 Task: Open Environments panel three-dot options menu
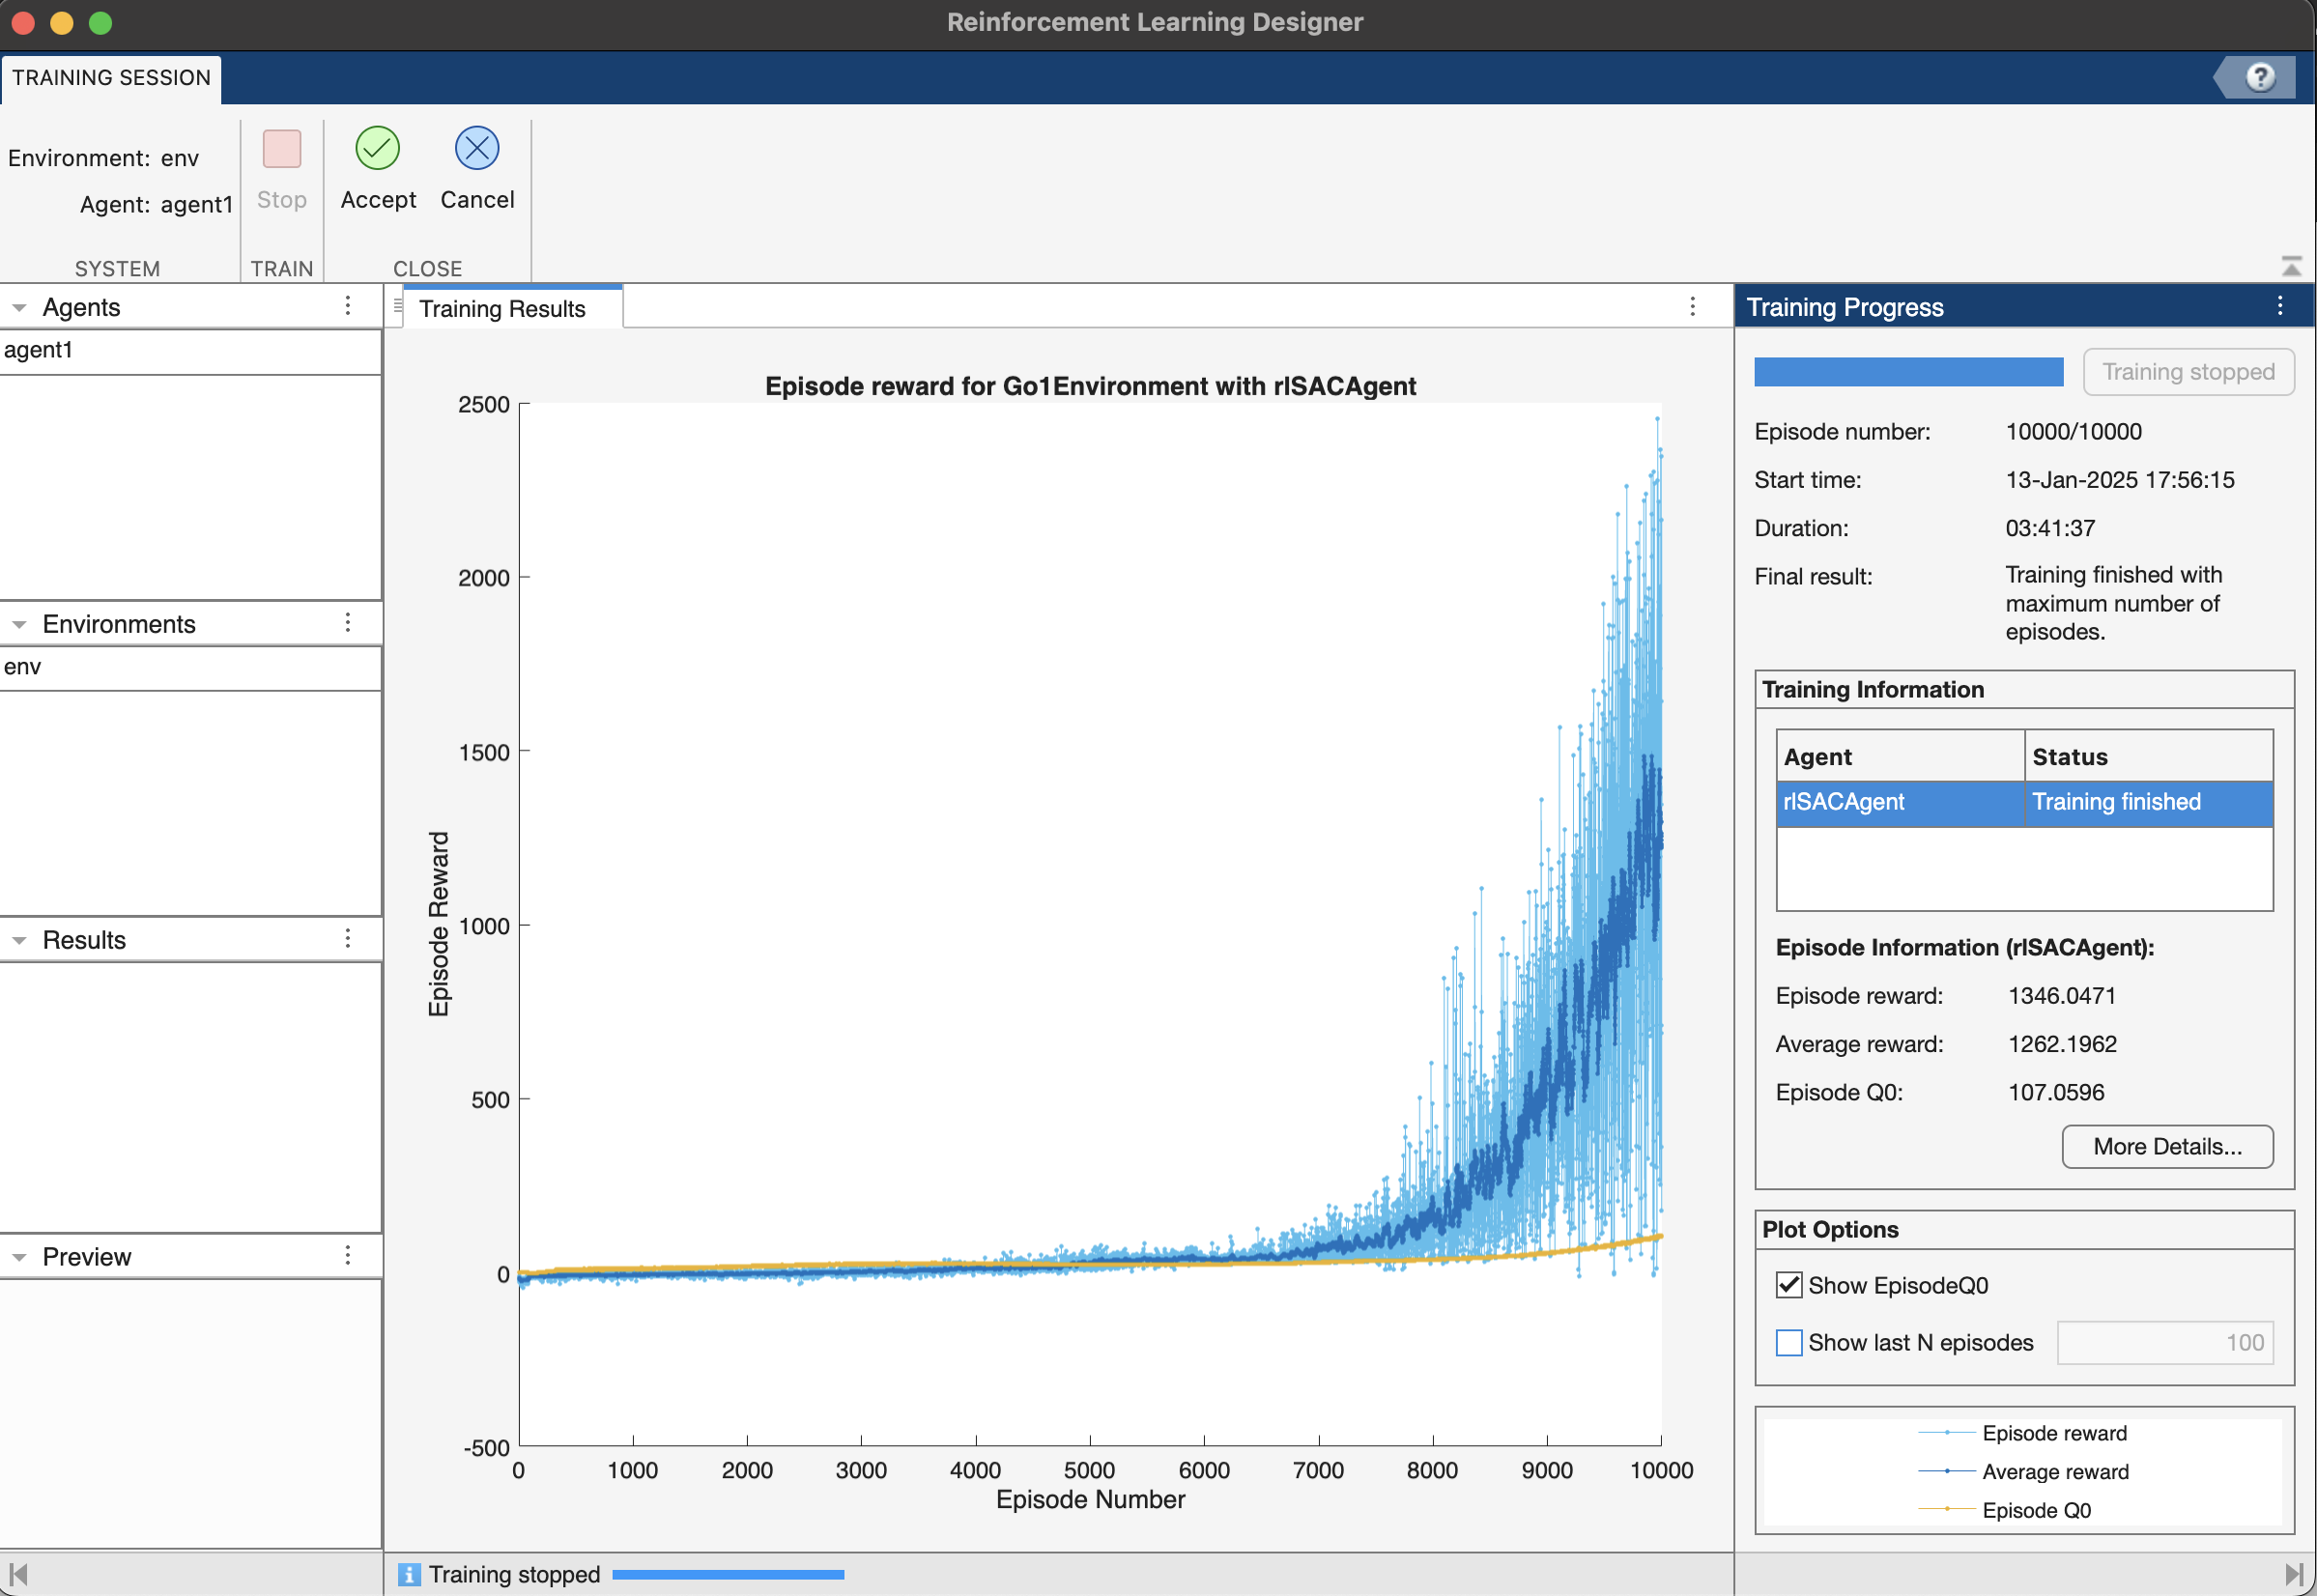[348, 623]
